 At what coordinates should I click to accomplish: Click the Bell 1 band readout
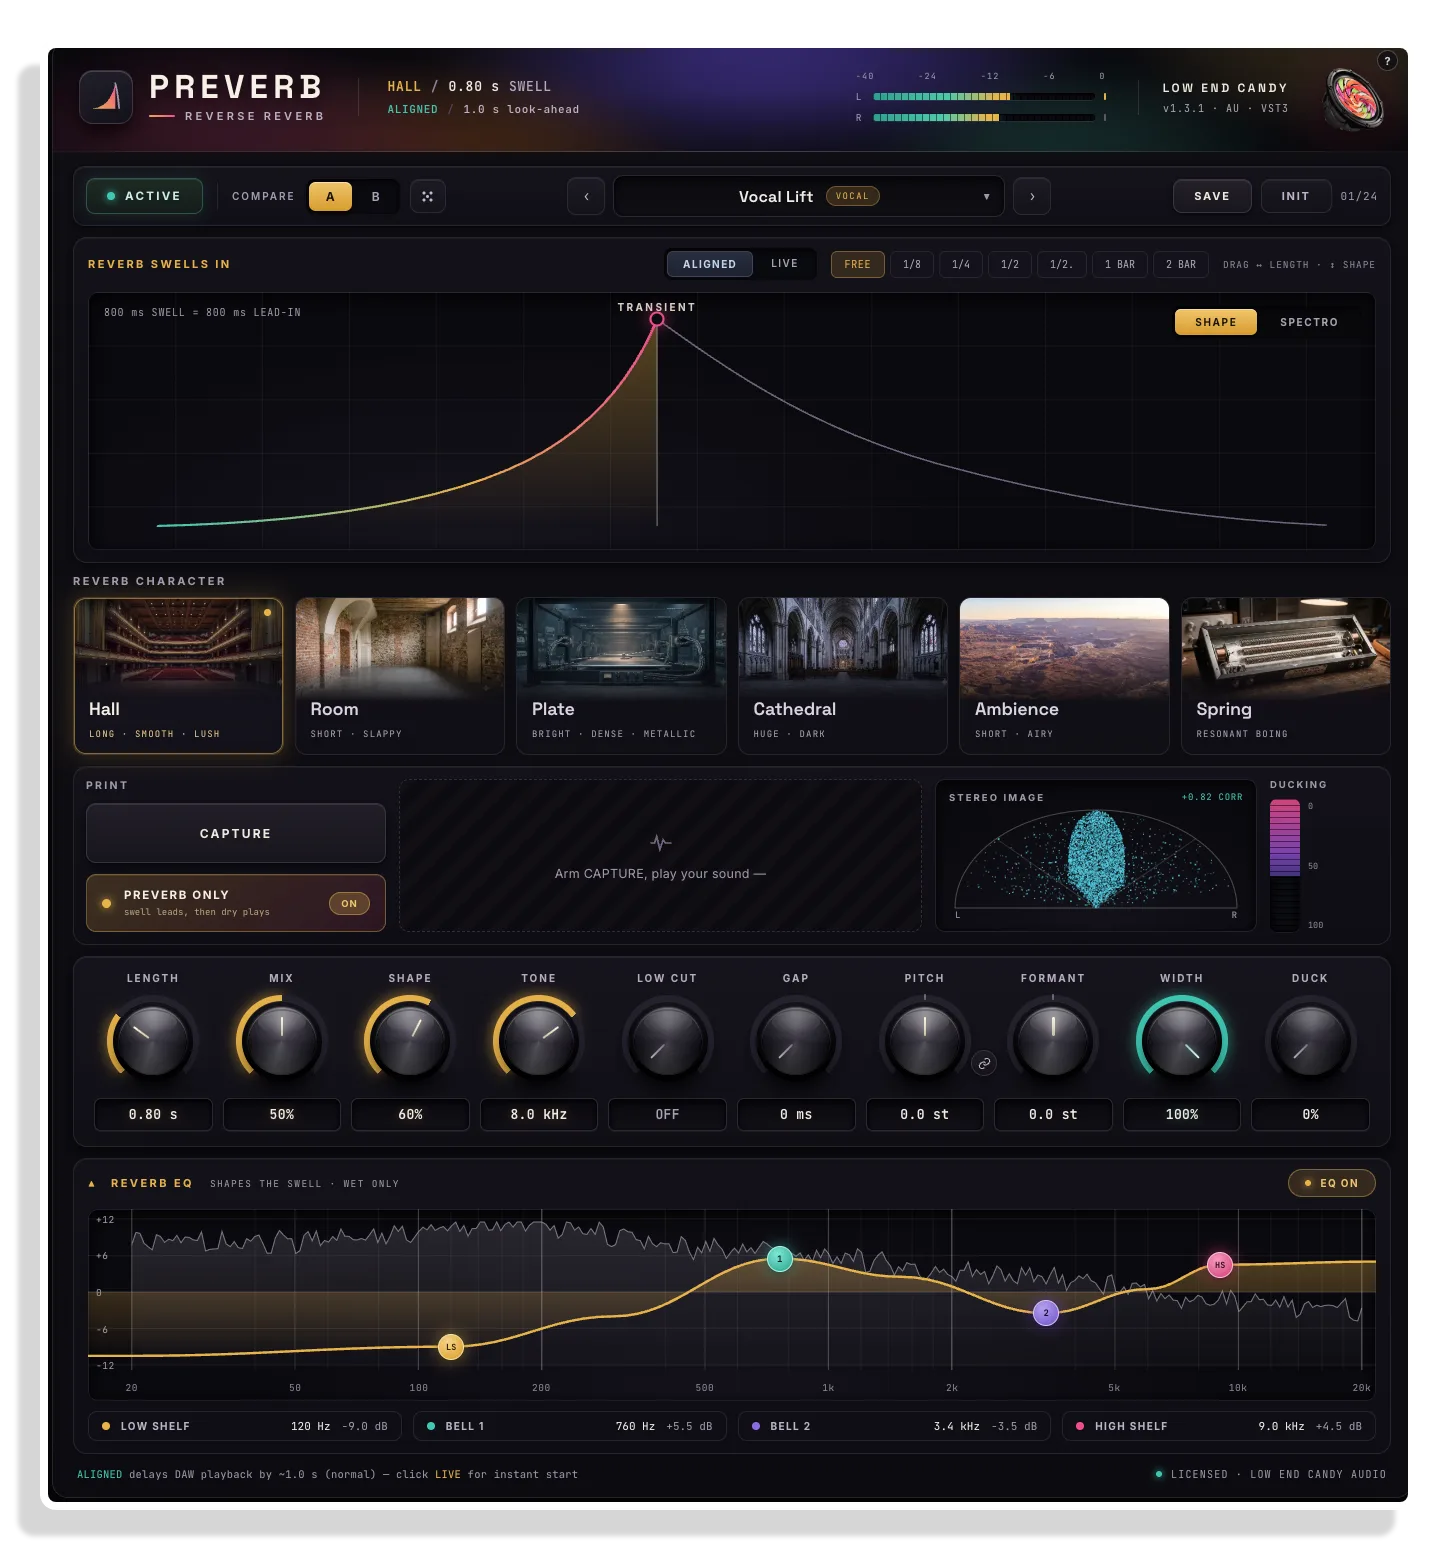pyautogui.click(x=570, y=1426)
